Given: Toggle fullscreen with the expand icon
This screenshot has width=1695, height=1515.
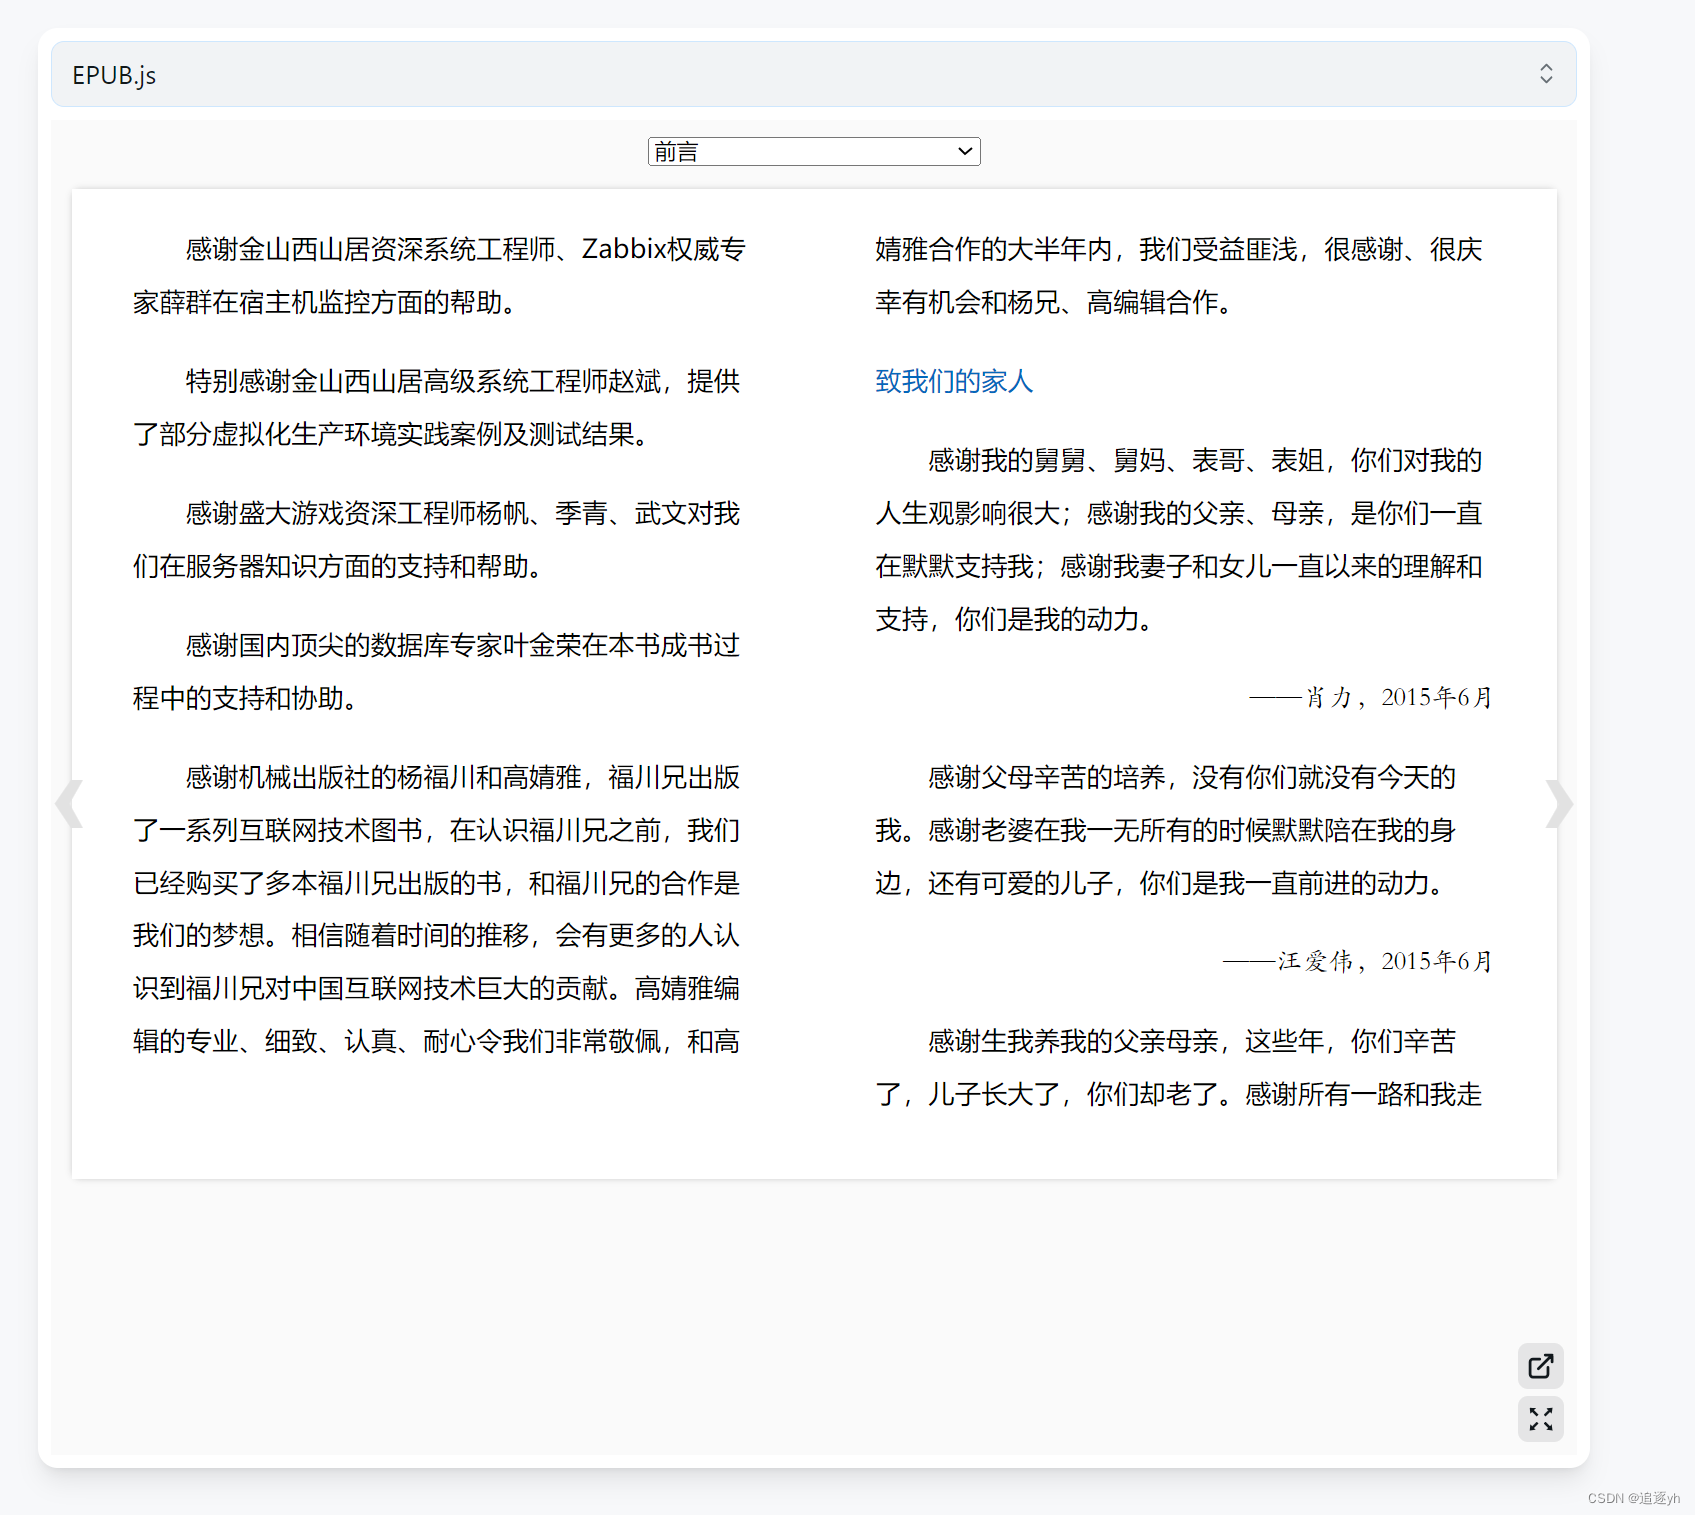Looking at the screenshot, I should [1540, 1419].
